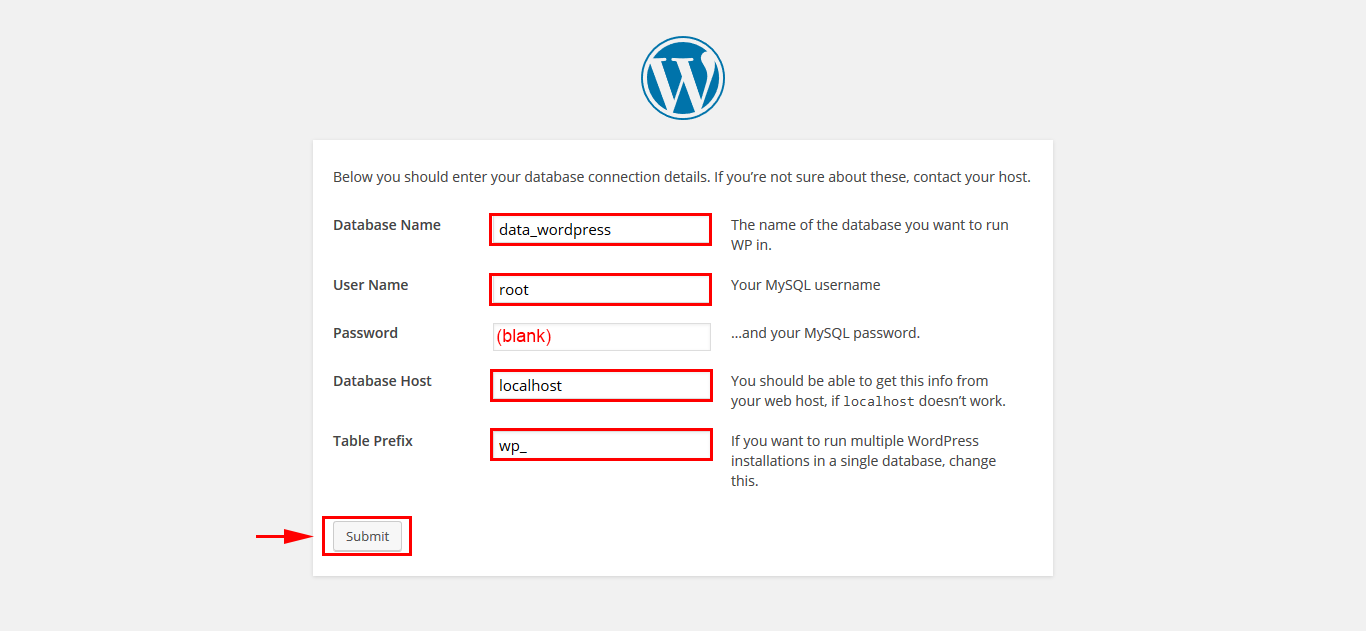Click the red "(blank)" annotation text
The height and width of the screenshot is (631, 1366).
tap(524, 337)
